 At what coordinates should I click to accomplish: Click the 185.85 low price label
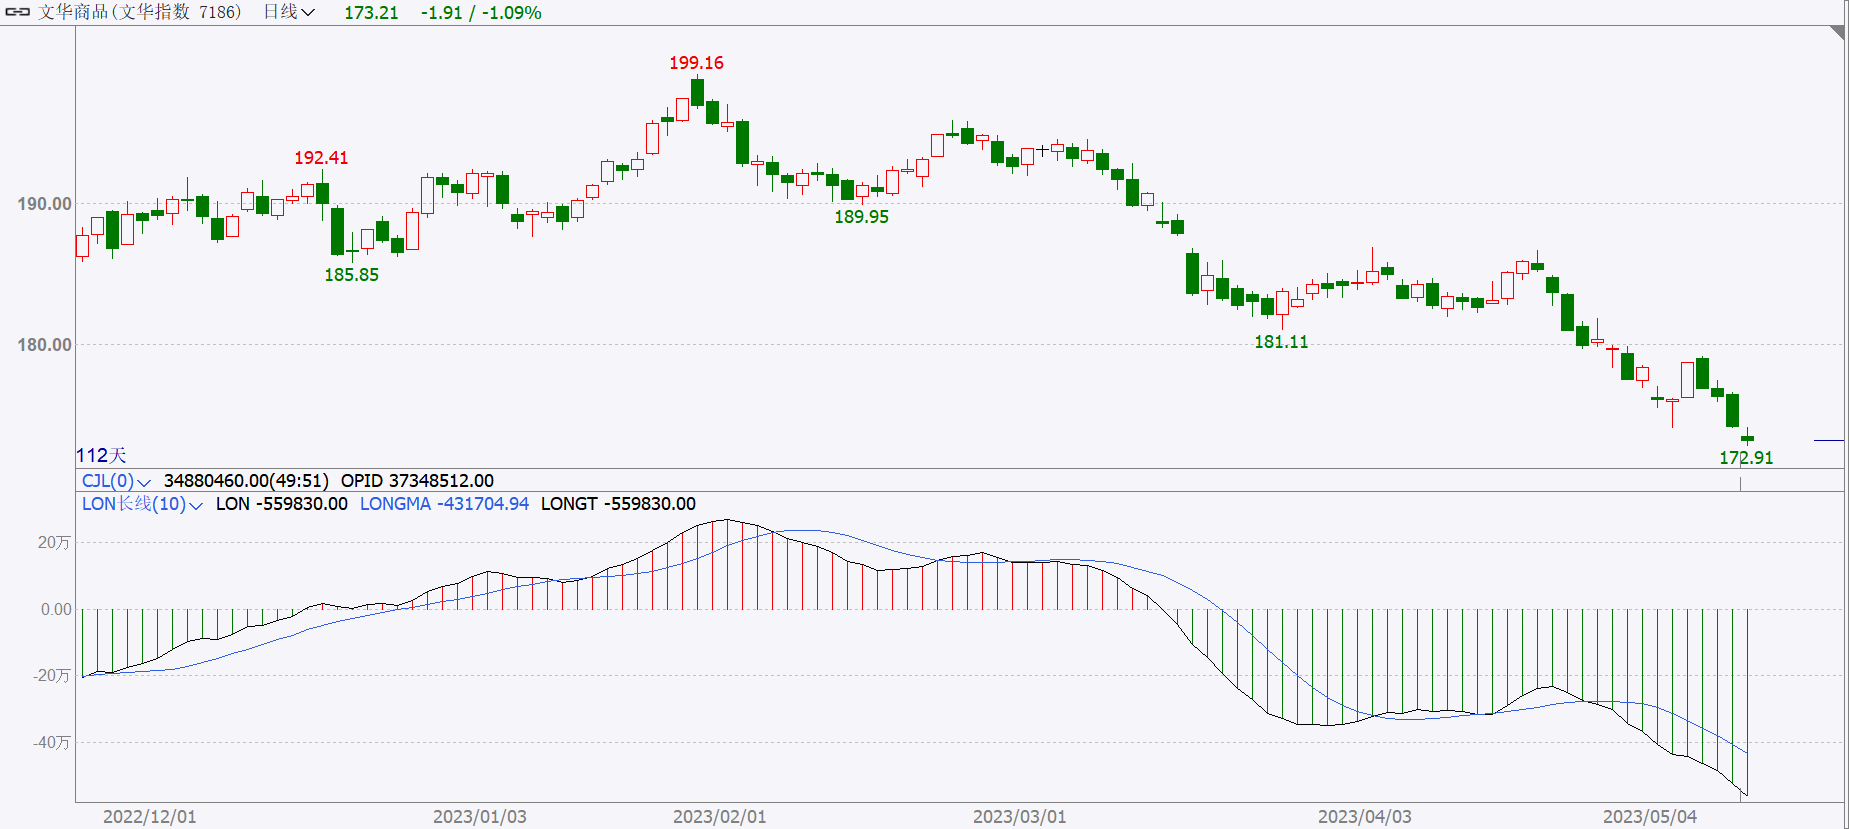pyautogui.click(x=351, y=275)
